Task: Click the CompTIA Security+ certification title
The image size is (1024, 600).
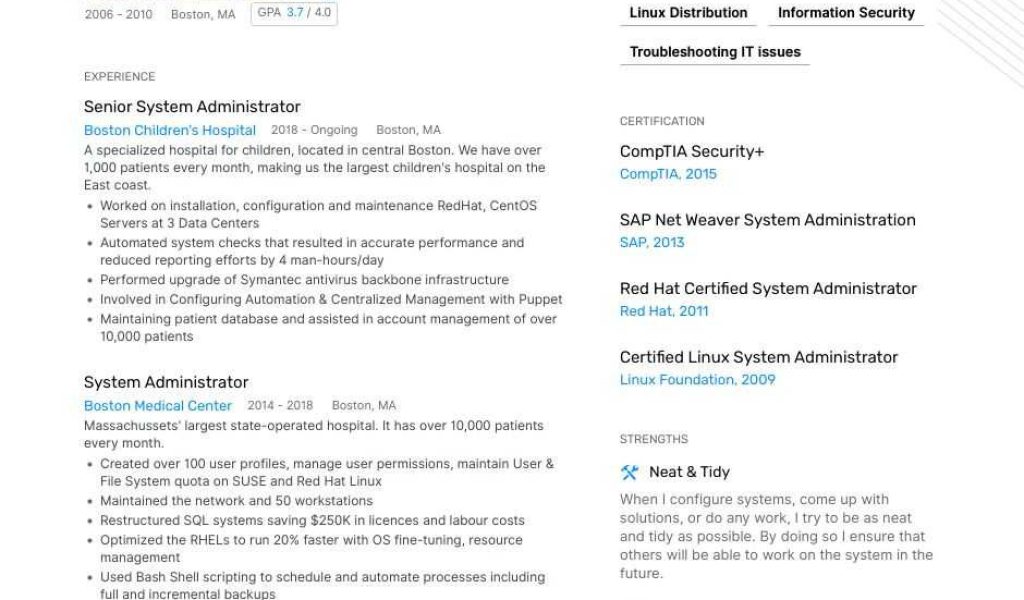Action: [692, 152]
